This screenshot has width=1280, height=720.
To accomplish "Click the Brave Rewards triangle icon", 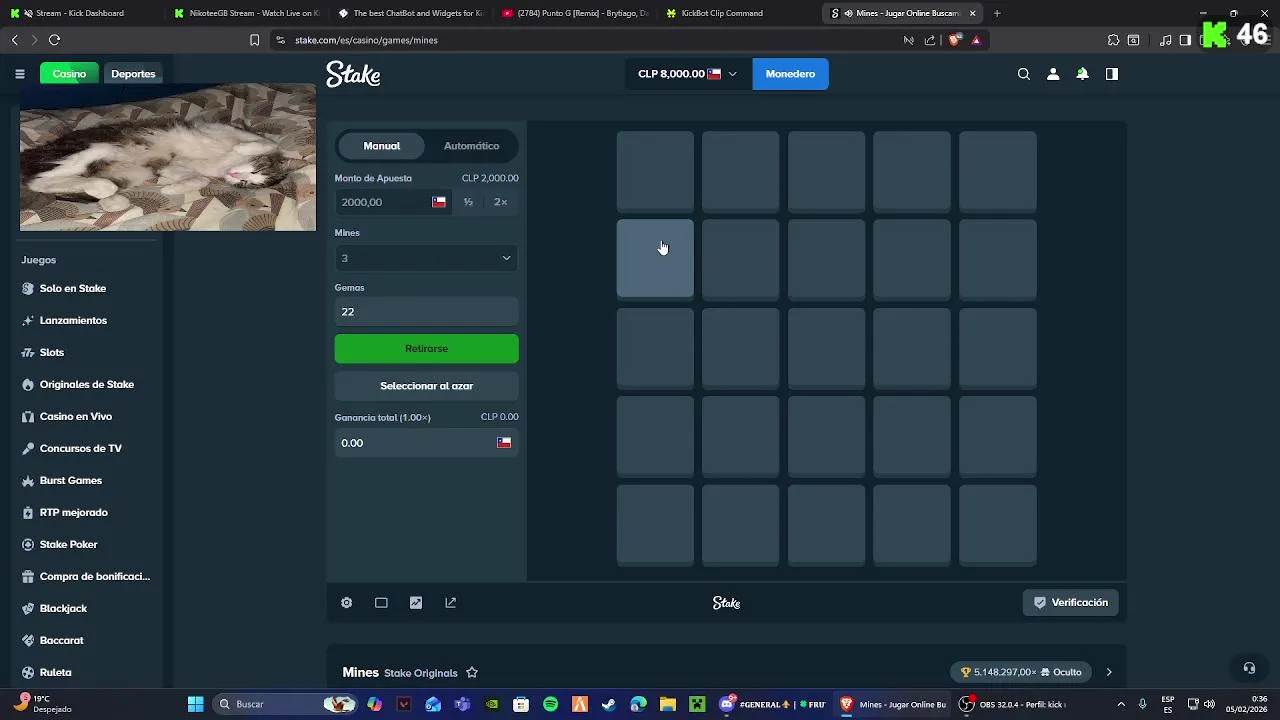I will (x=976, y=40).
